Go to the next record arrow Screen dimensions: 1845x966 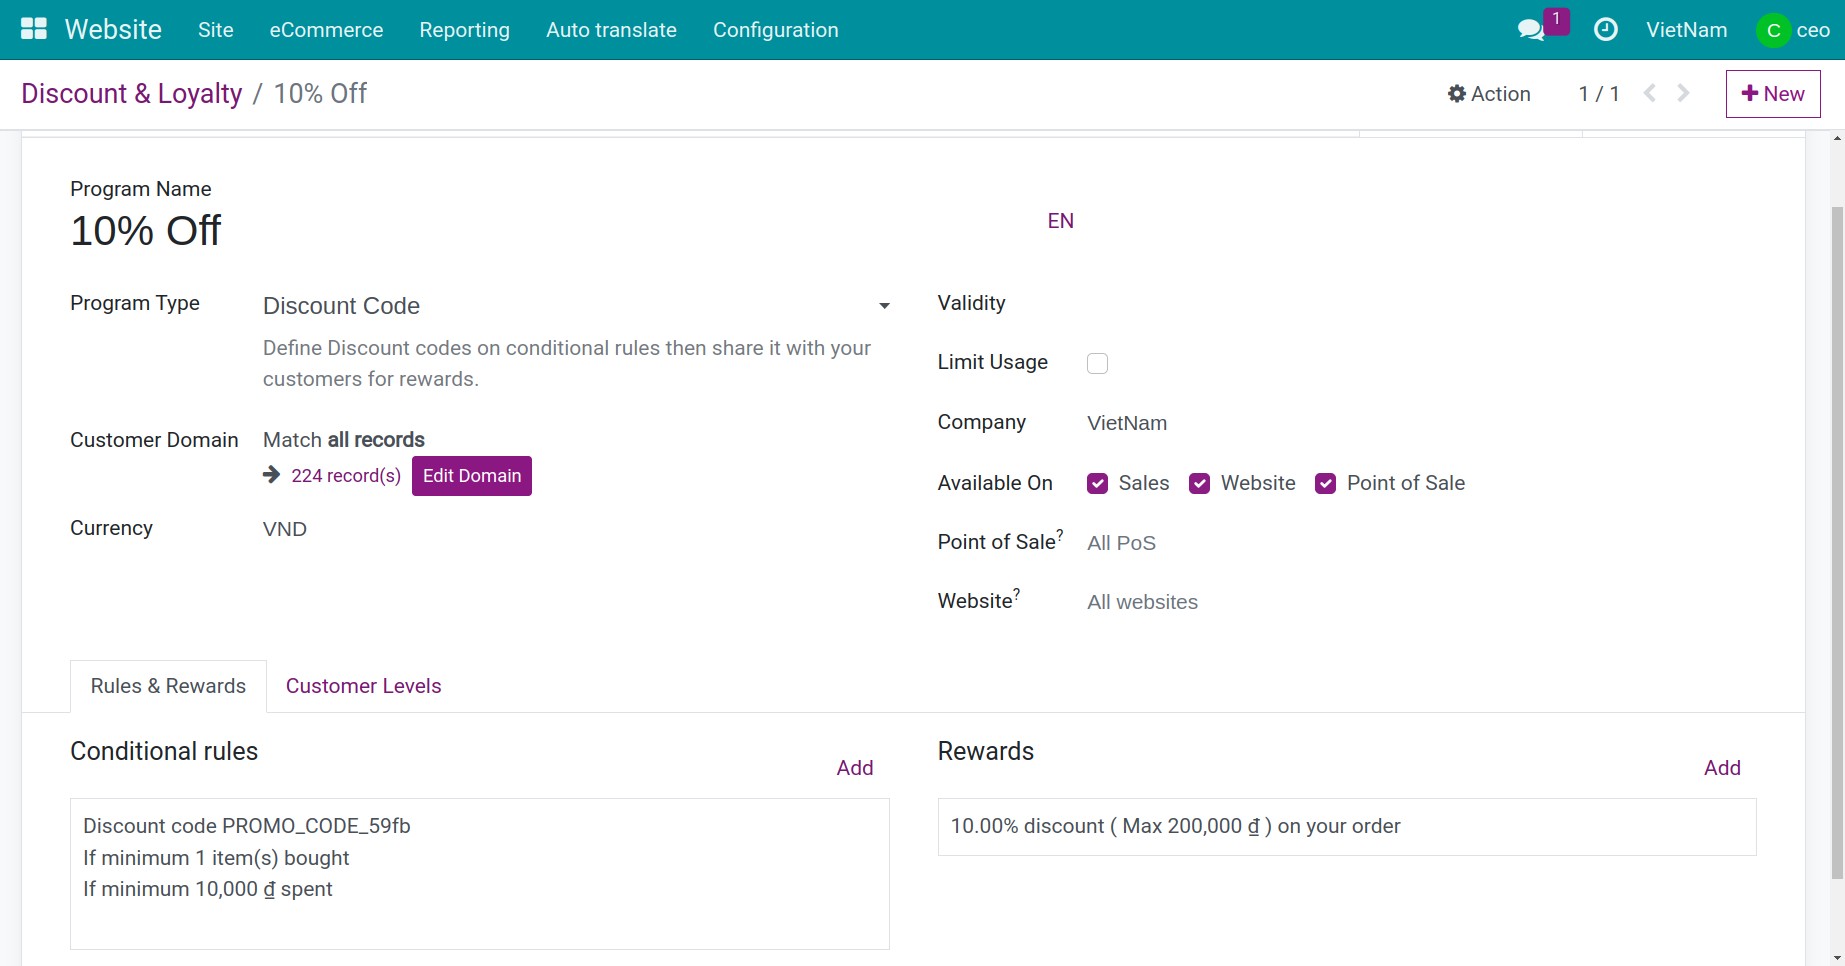click(x=1684, y=93)
